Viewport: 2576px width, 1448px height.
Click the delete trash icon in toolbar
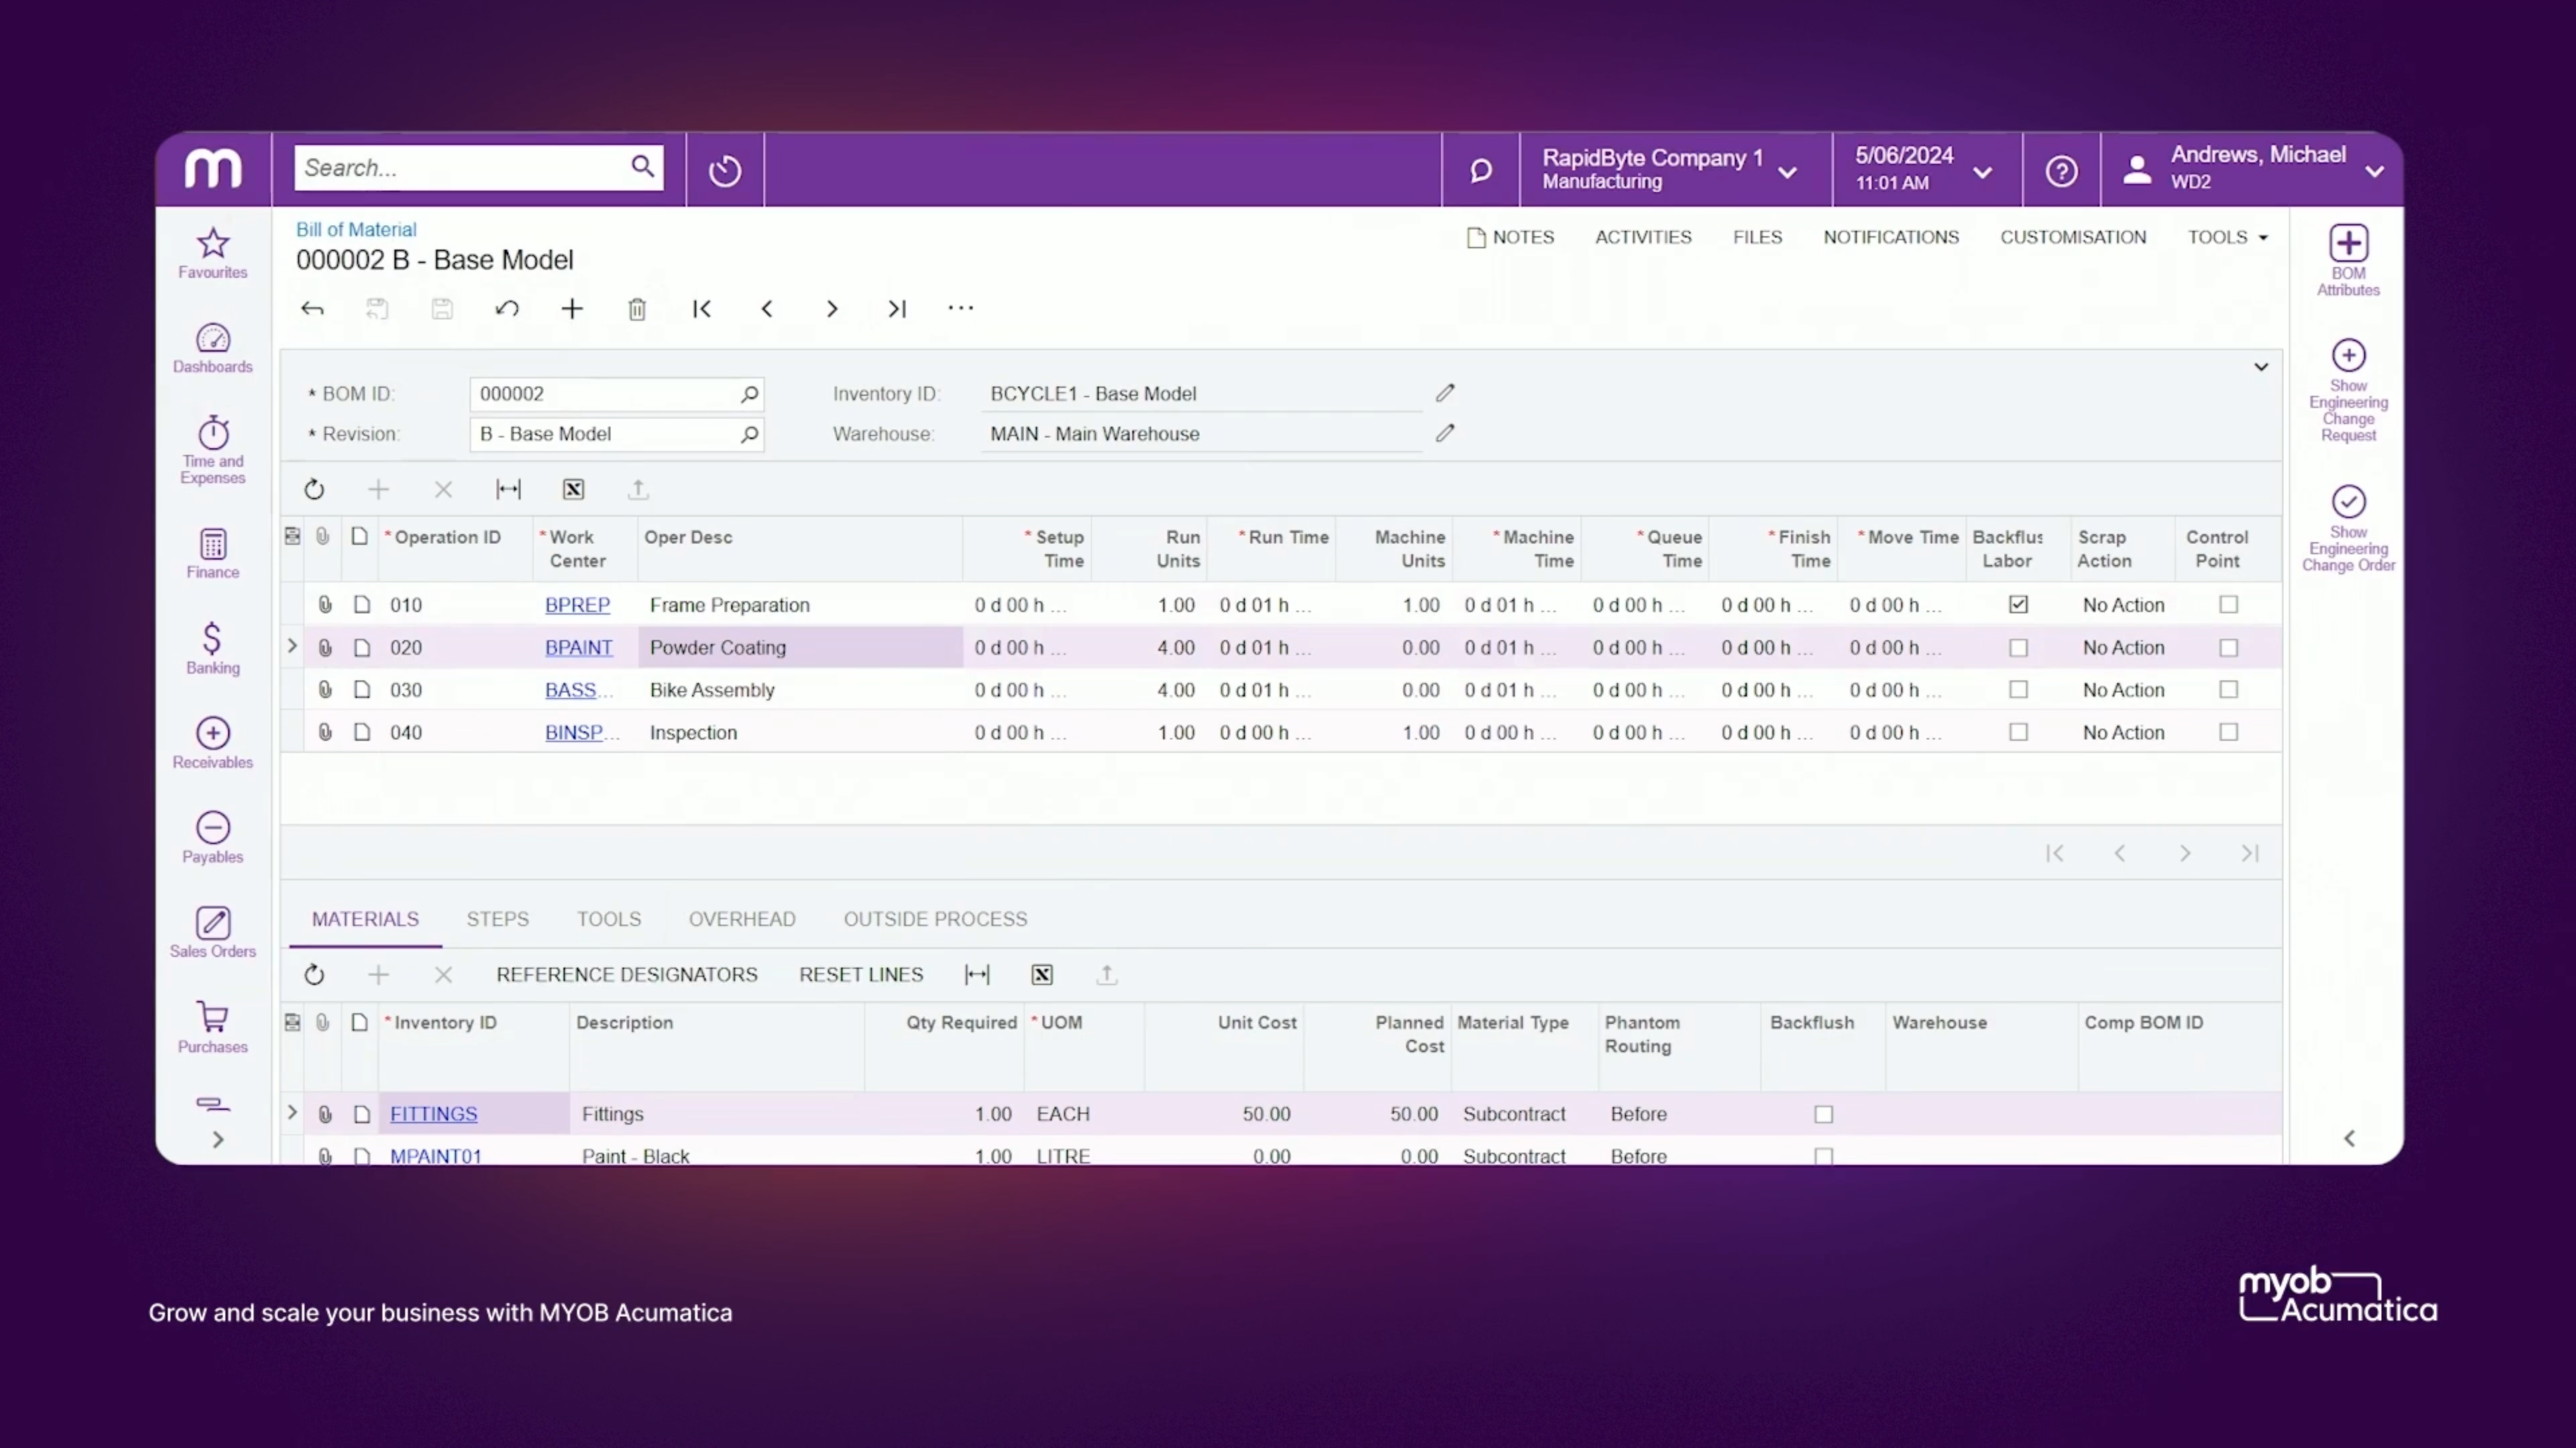tap(637, 309)
